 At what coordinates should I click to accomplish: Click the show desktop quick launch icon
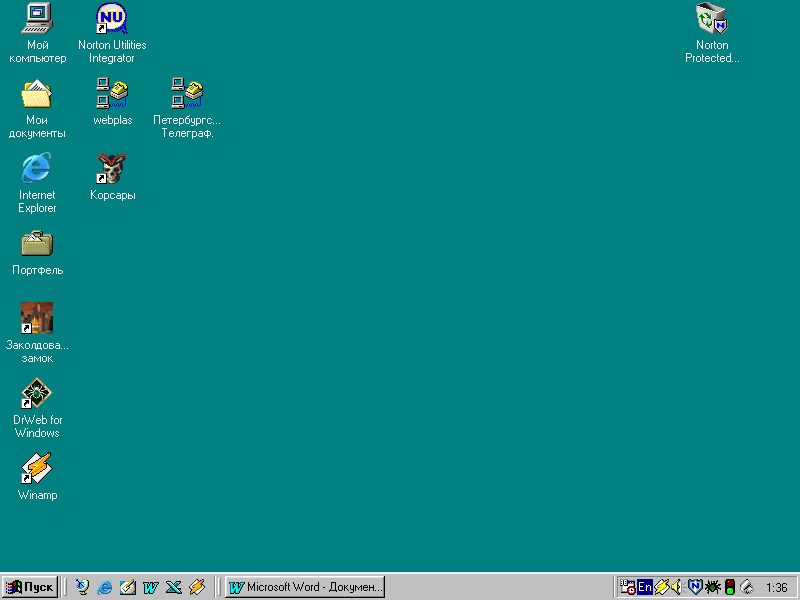click(128, 587)
